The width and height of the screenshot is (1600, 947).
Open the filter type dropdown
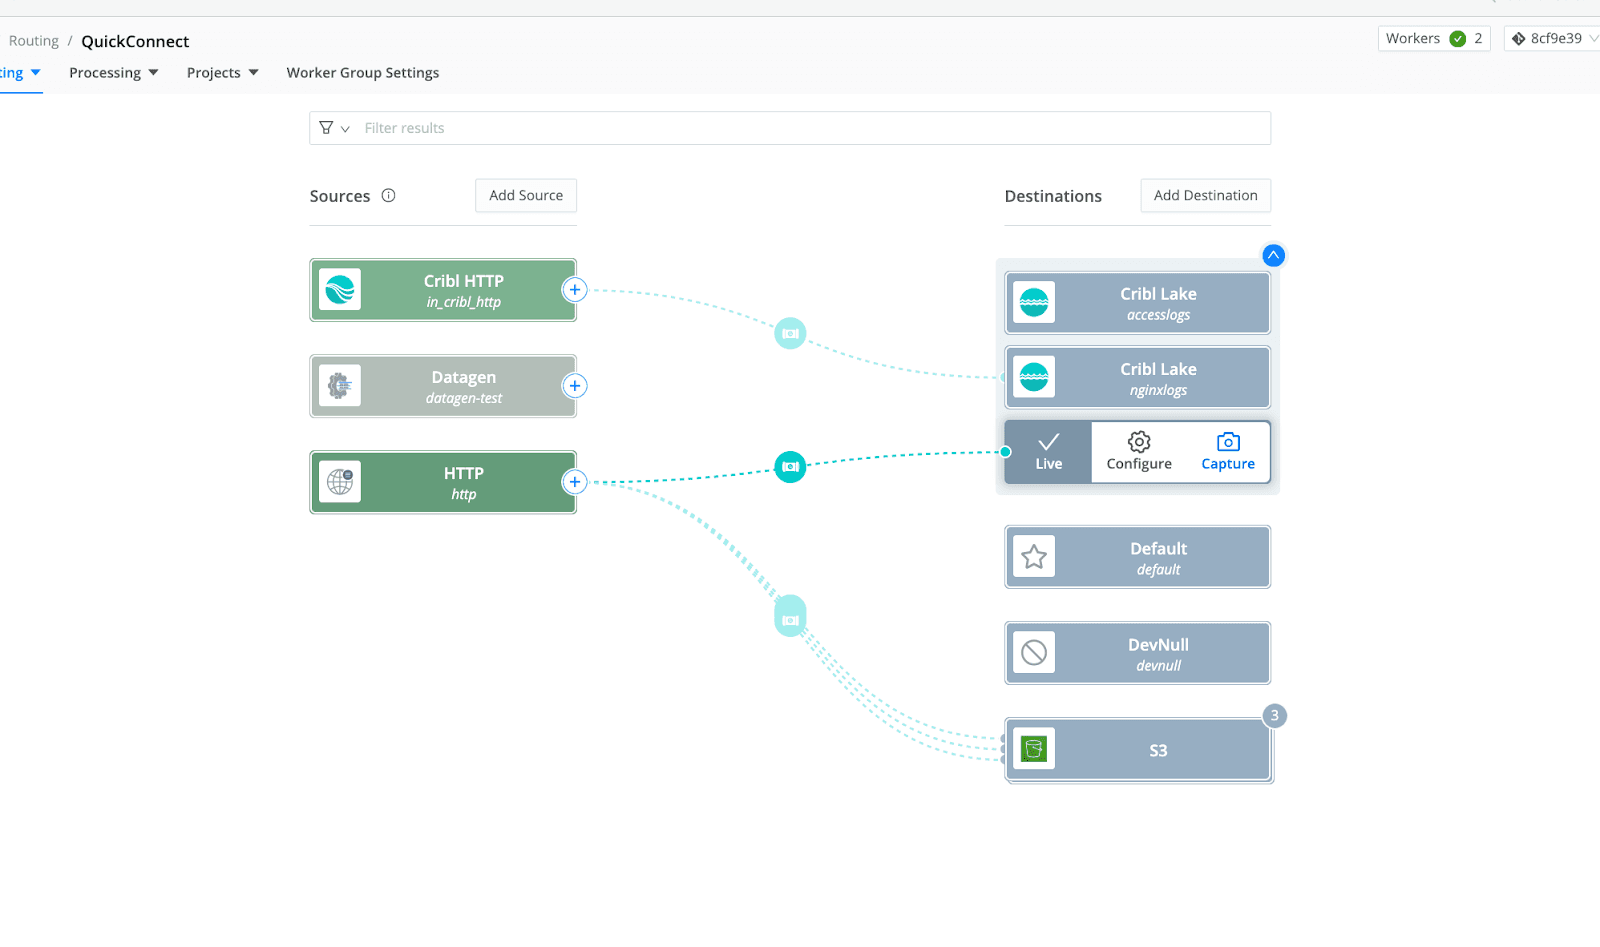[334, 128]
